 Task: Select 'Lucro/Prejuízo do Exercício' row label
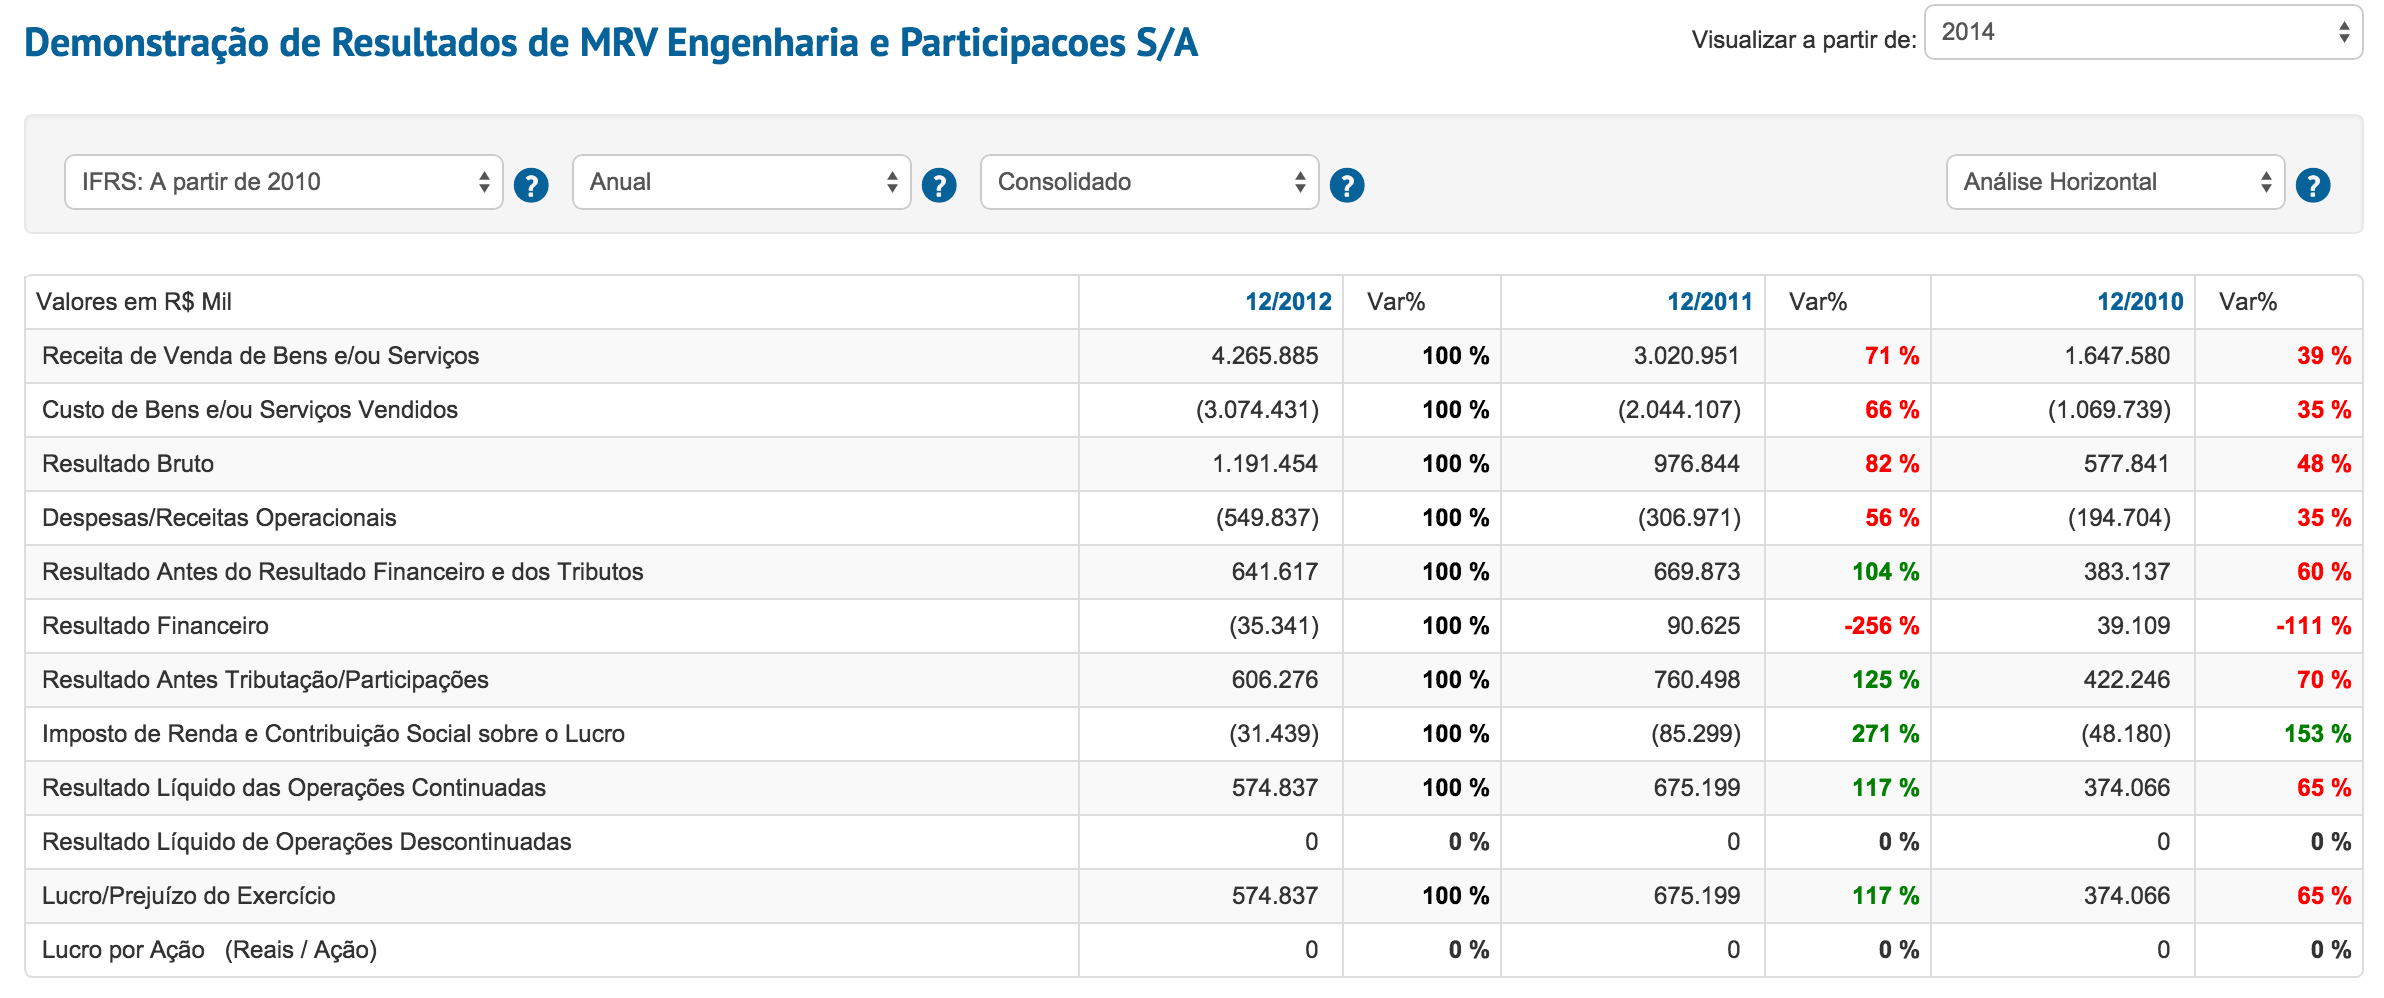click(x=189, y=896)
